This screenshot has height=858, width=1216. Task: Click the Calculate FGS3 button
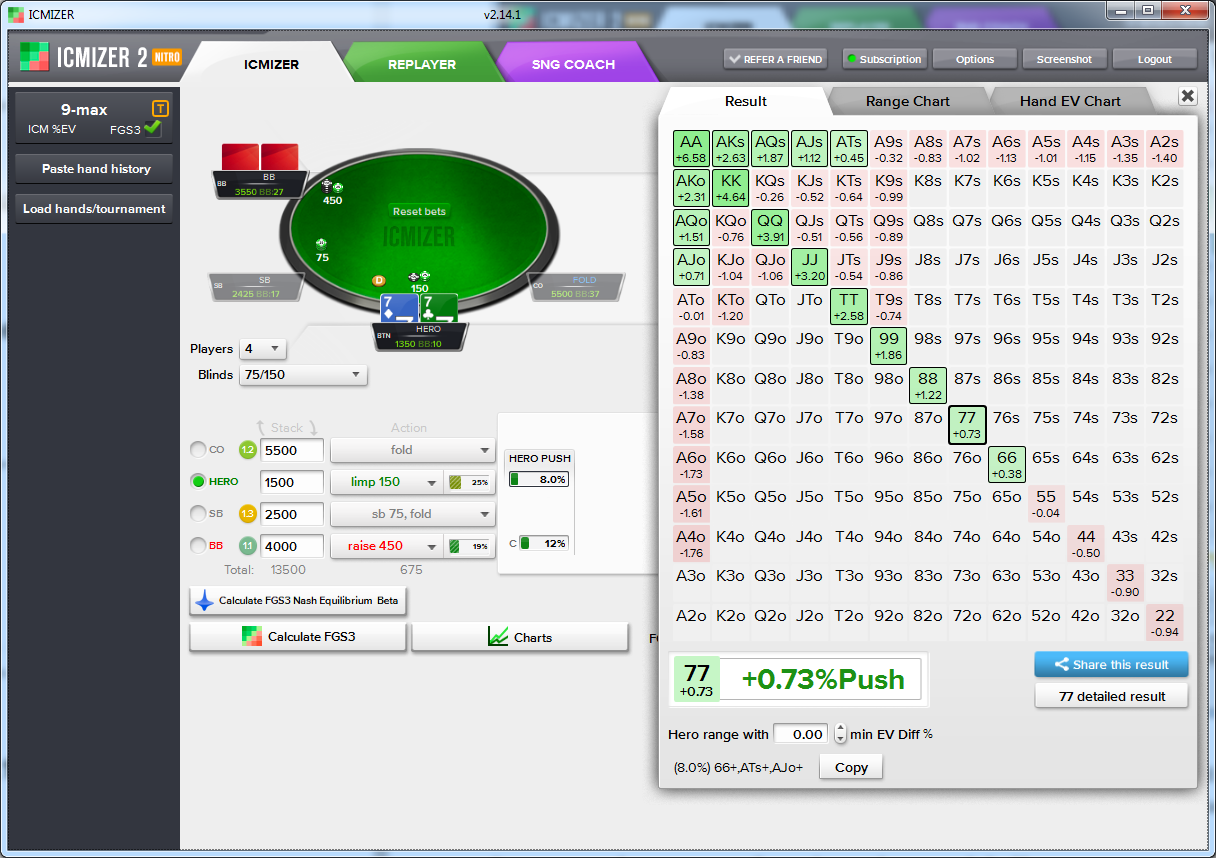point(298,637)
